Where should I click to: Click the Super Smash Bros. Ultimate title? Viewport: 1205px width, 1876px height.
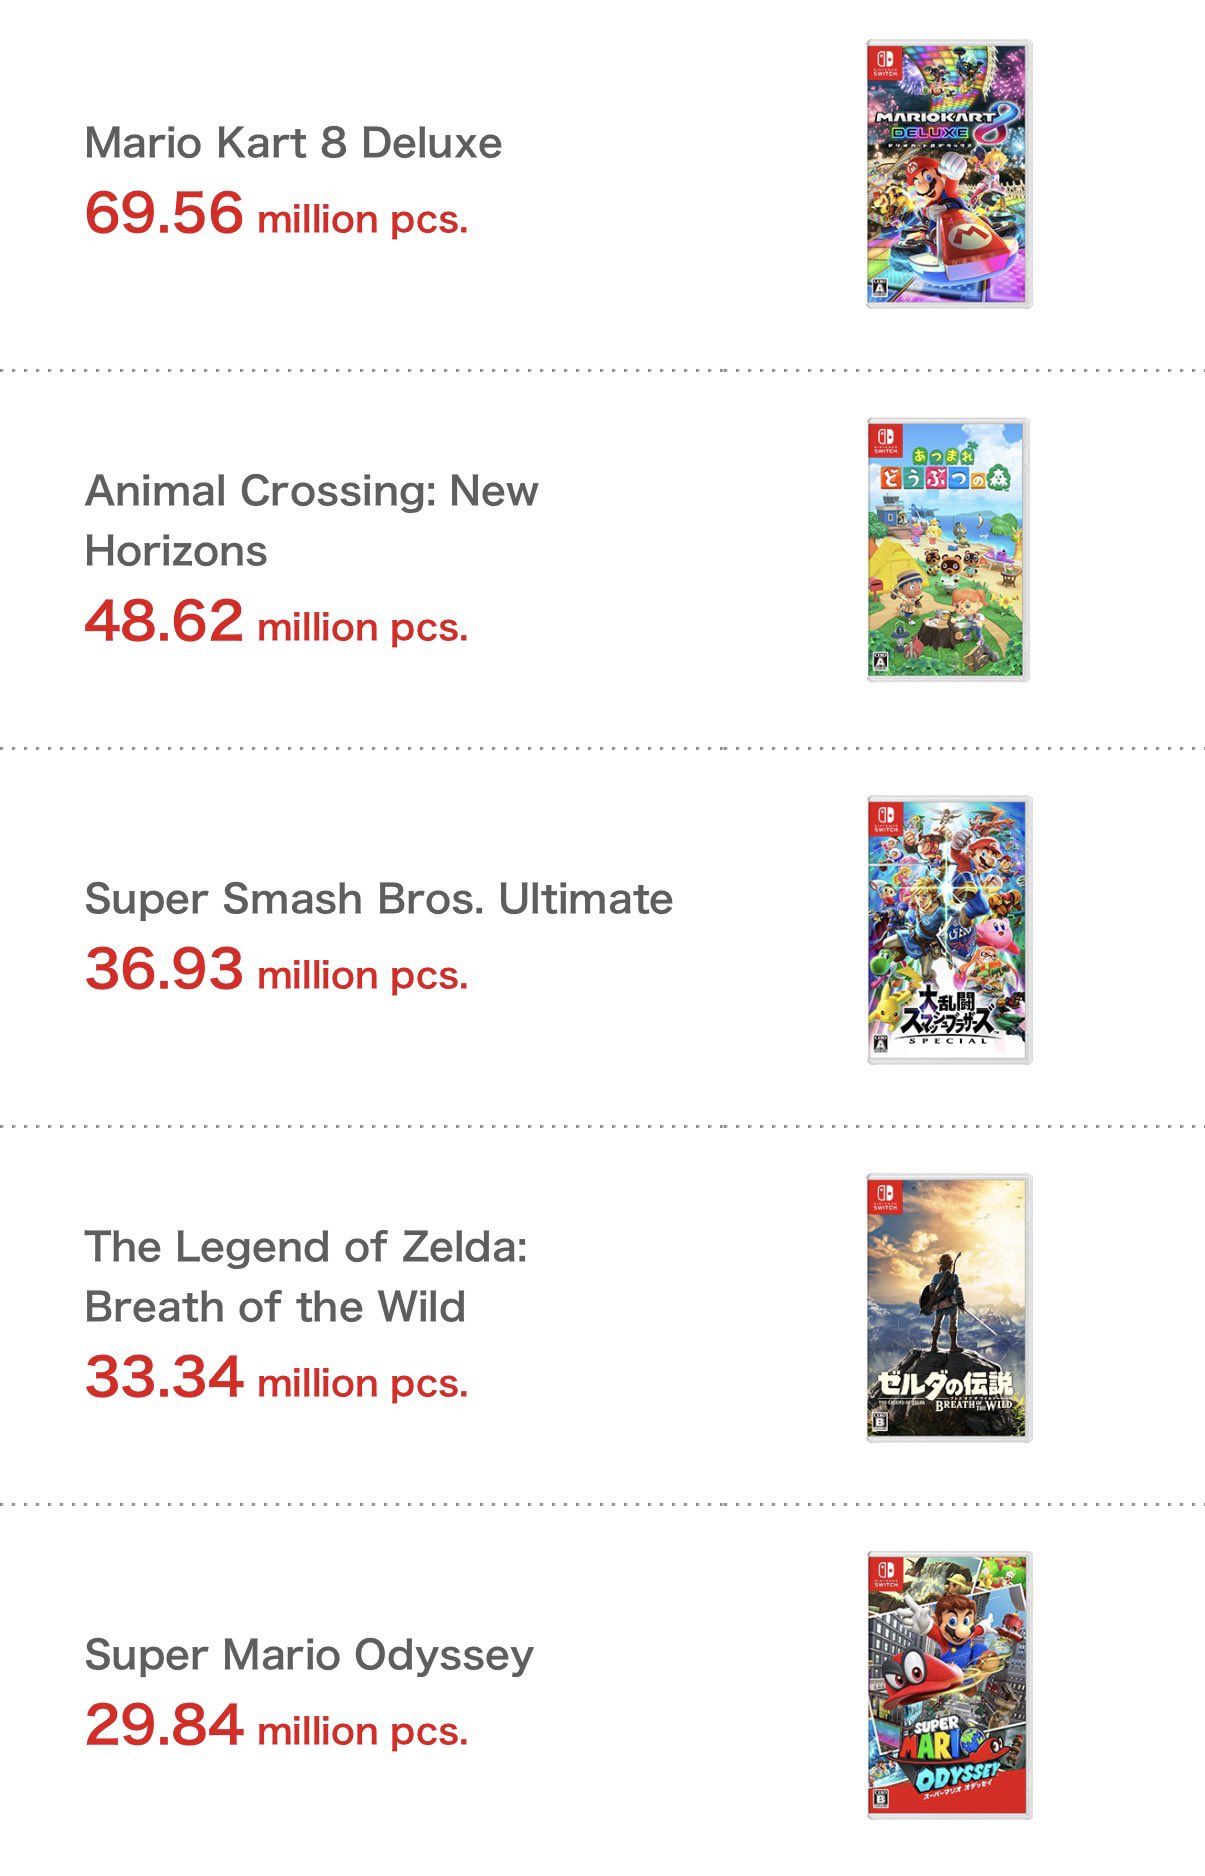click(x=378, y=899)
